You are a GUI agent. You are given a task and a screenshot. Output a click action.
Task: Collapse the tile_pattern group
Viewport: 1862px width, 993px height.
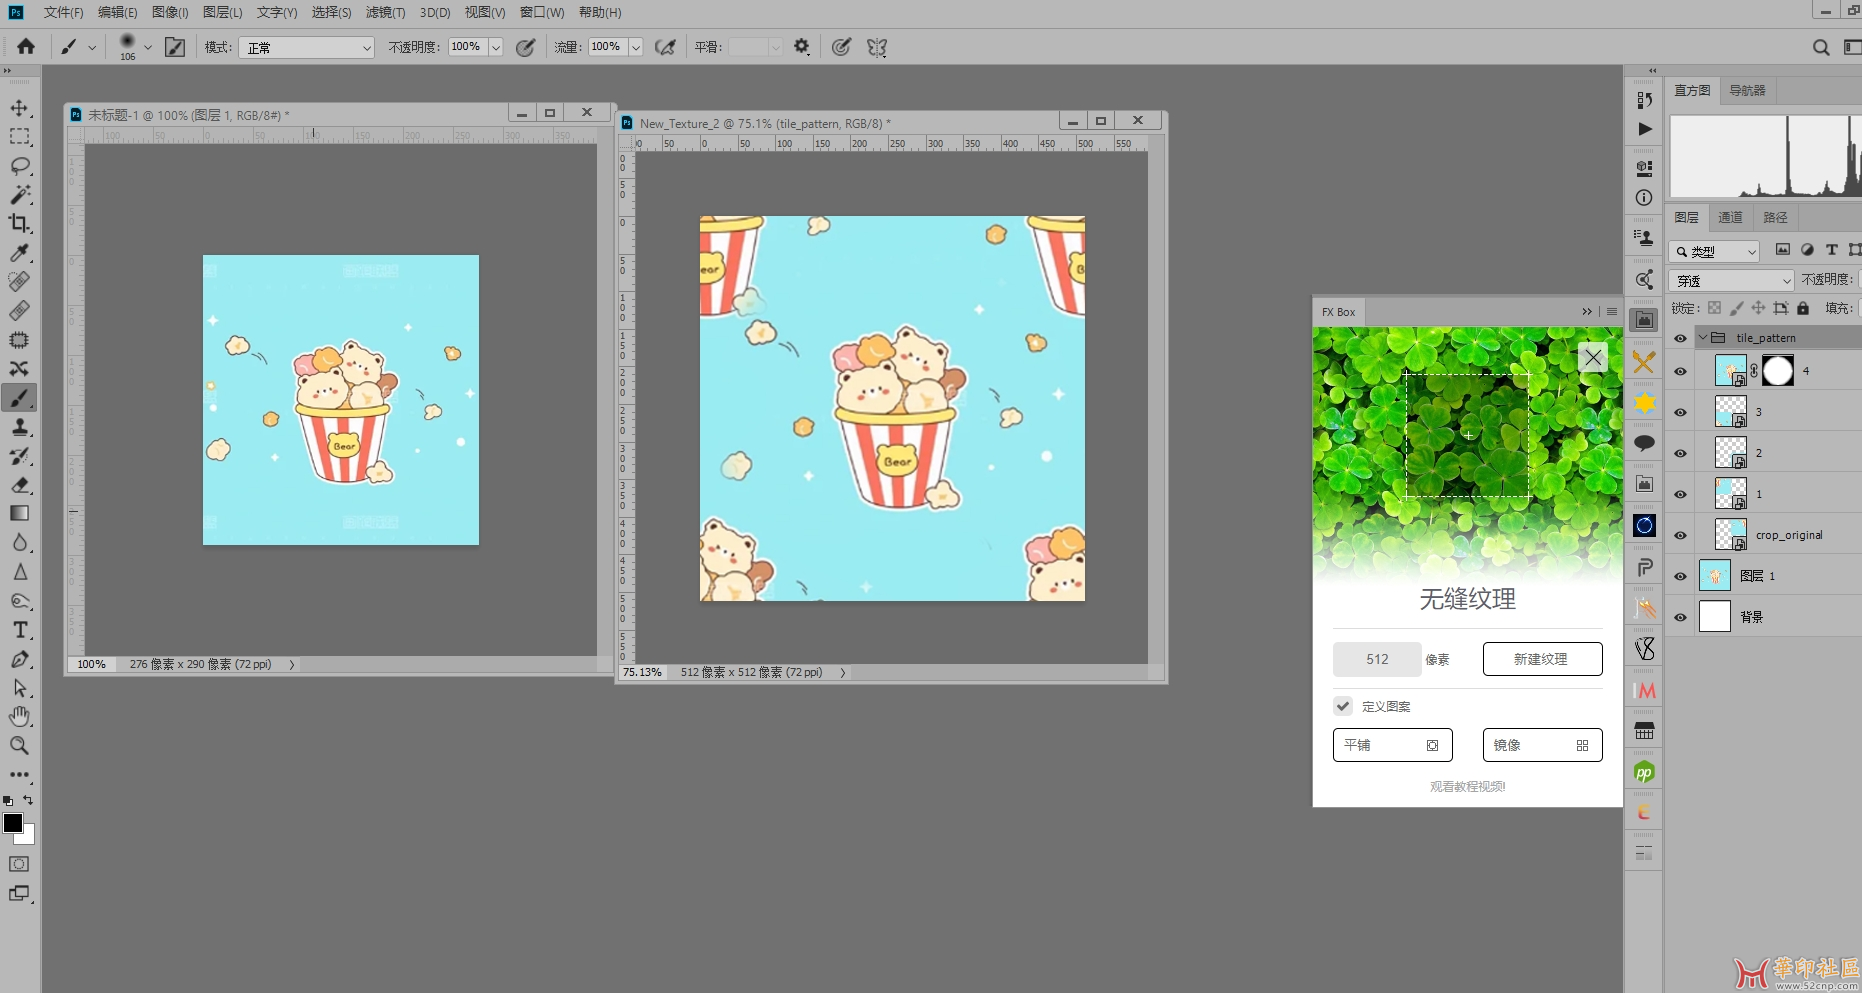click(1703, 338)
